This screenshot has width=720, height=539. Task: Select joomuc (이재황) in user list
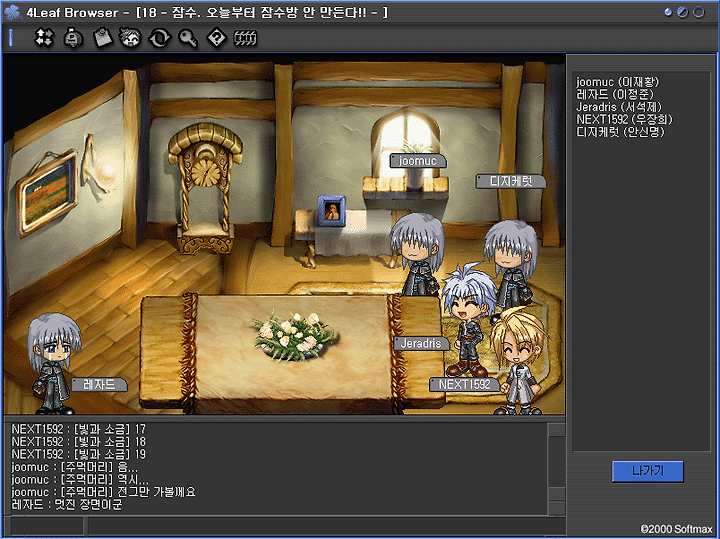click(x=618, y=82)
